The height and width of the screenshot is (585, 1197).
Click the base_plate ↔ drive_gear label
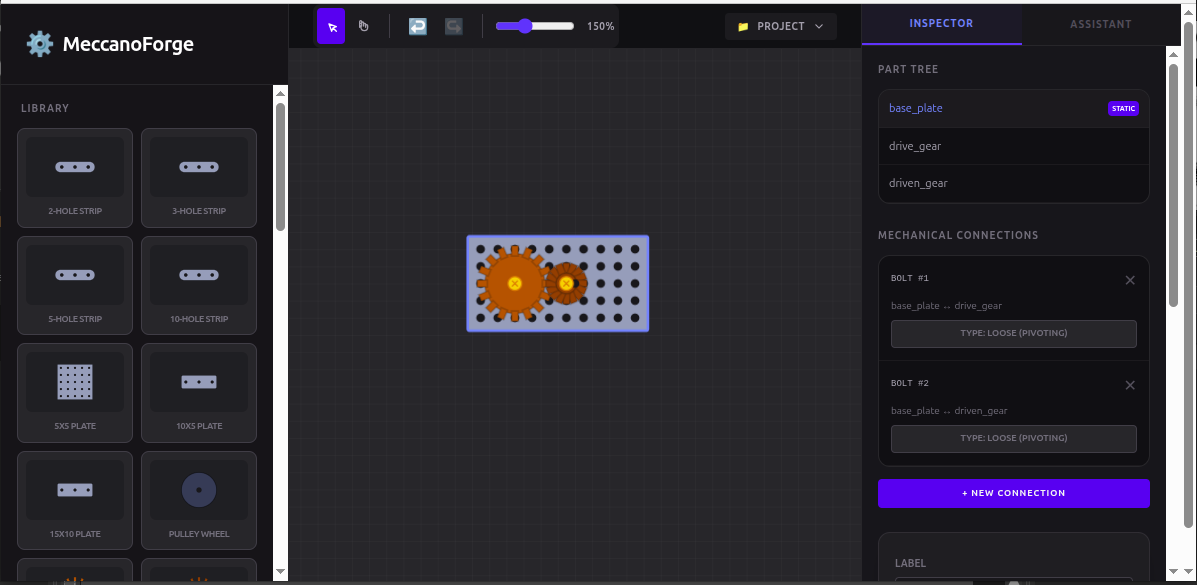click(x=947, y=305)
